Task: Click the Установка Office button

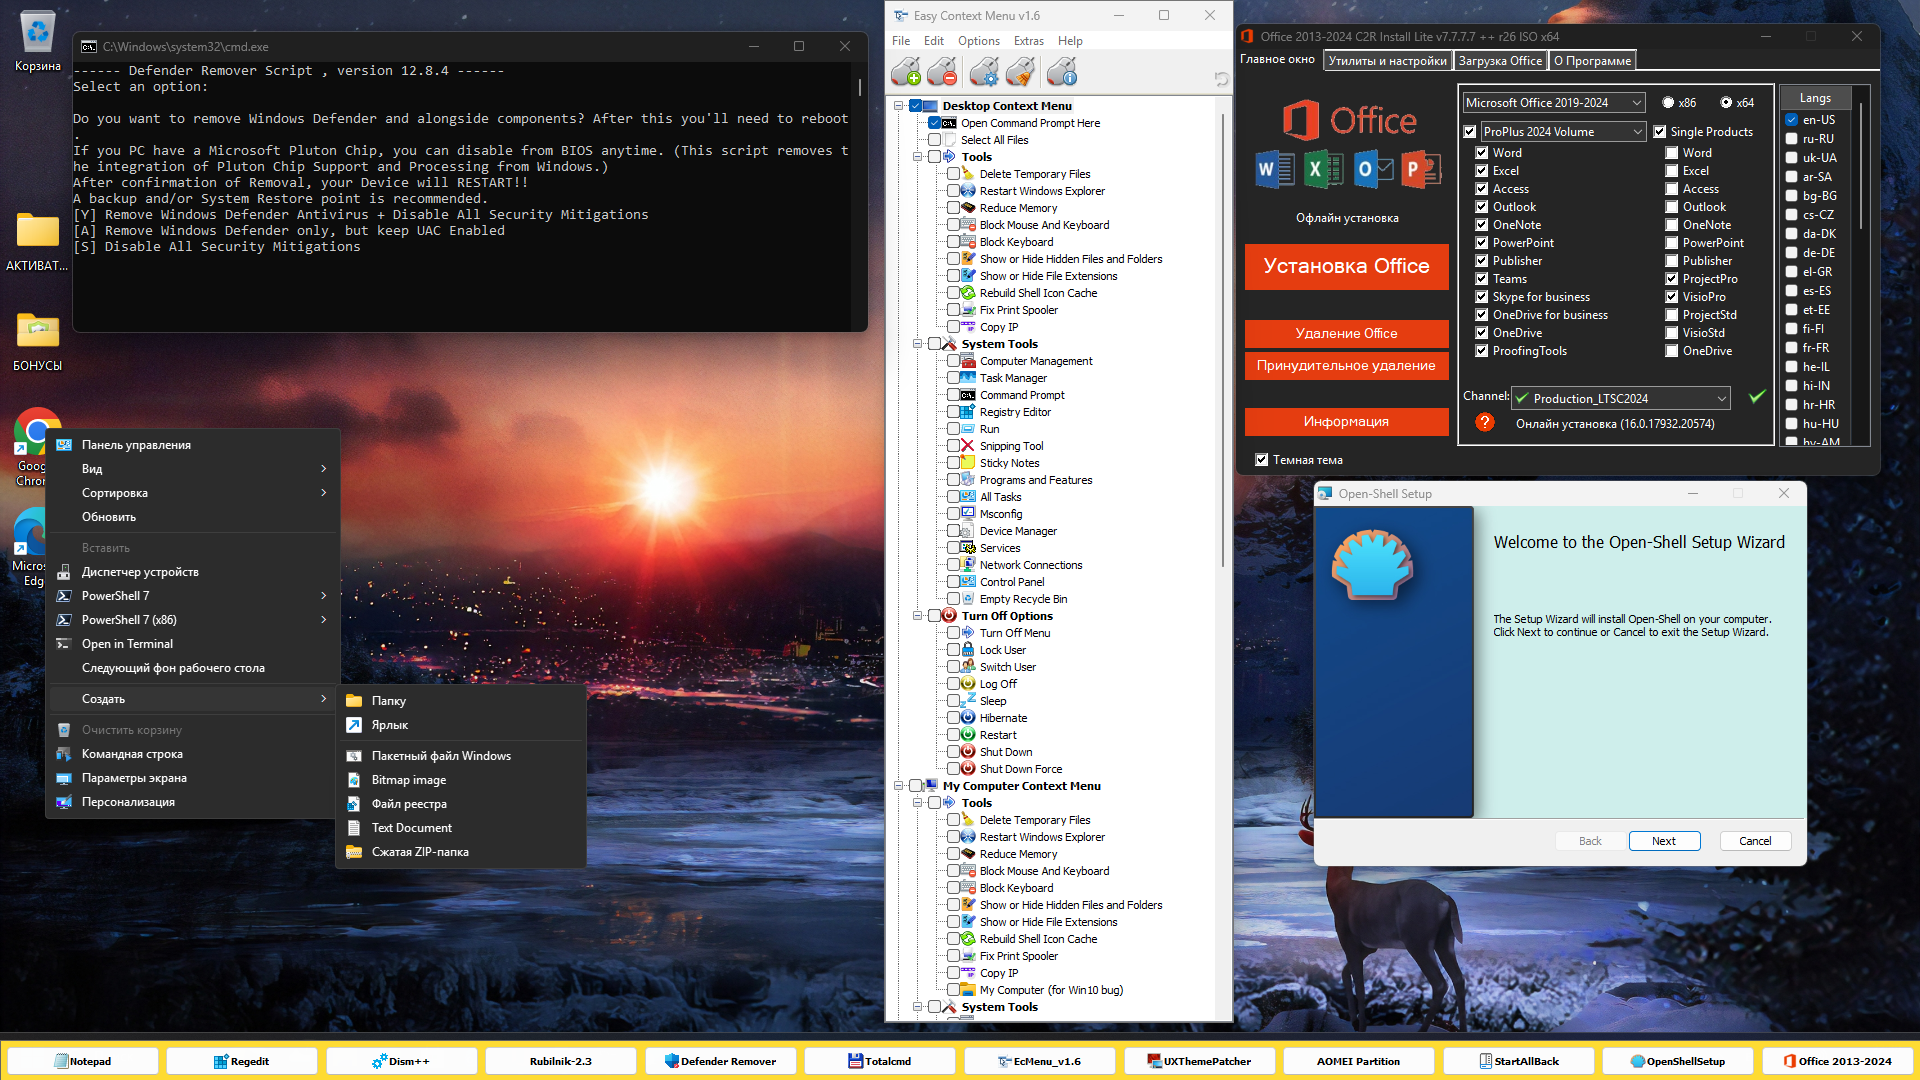Action: [1346, 266]
